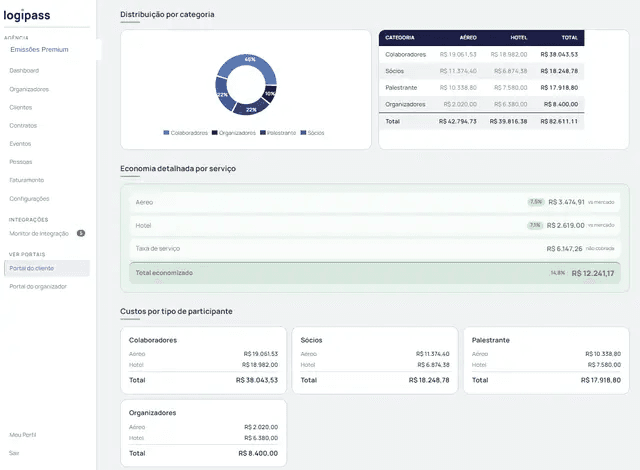Click R$ 12.241,17 total saved value
The image size is (640, 470).
click(x=593, y=273)
